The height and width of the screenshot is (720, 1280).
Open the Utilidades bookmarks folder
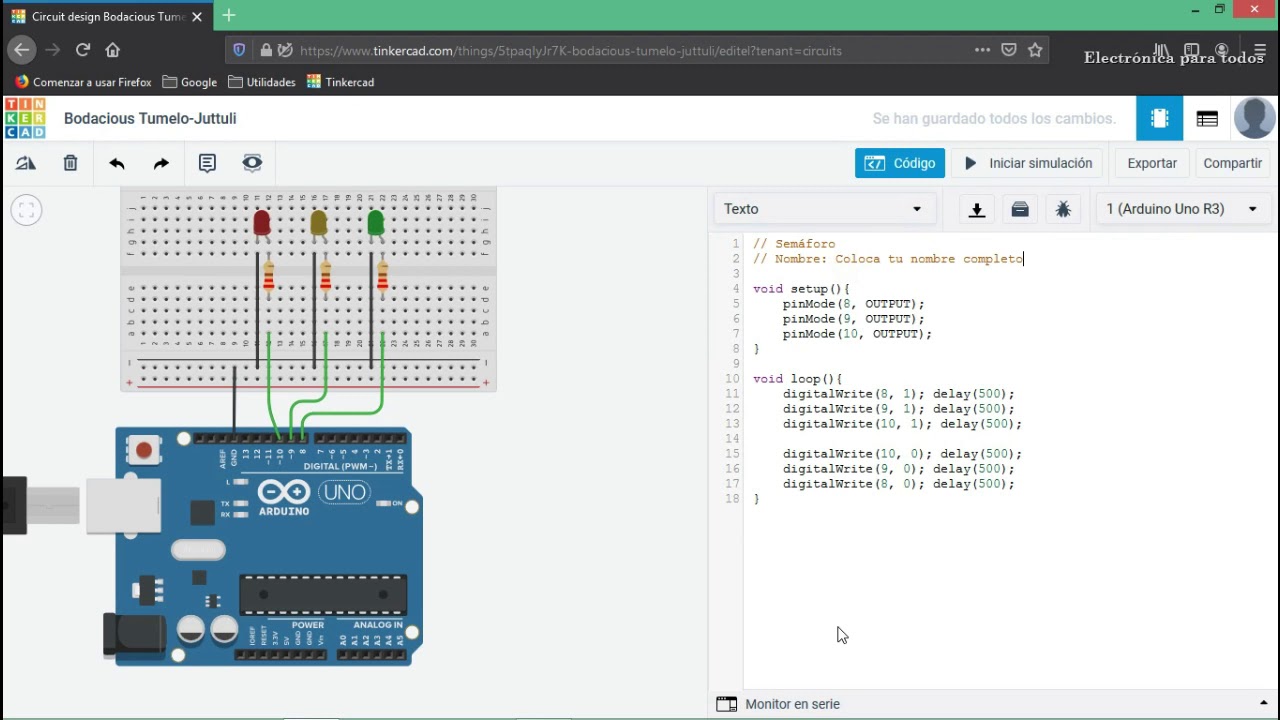click(x=262, y=82)
